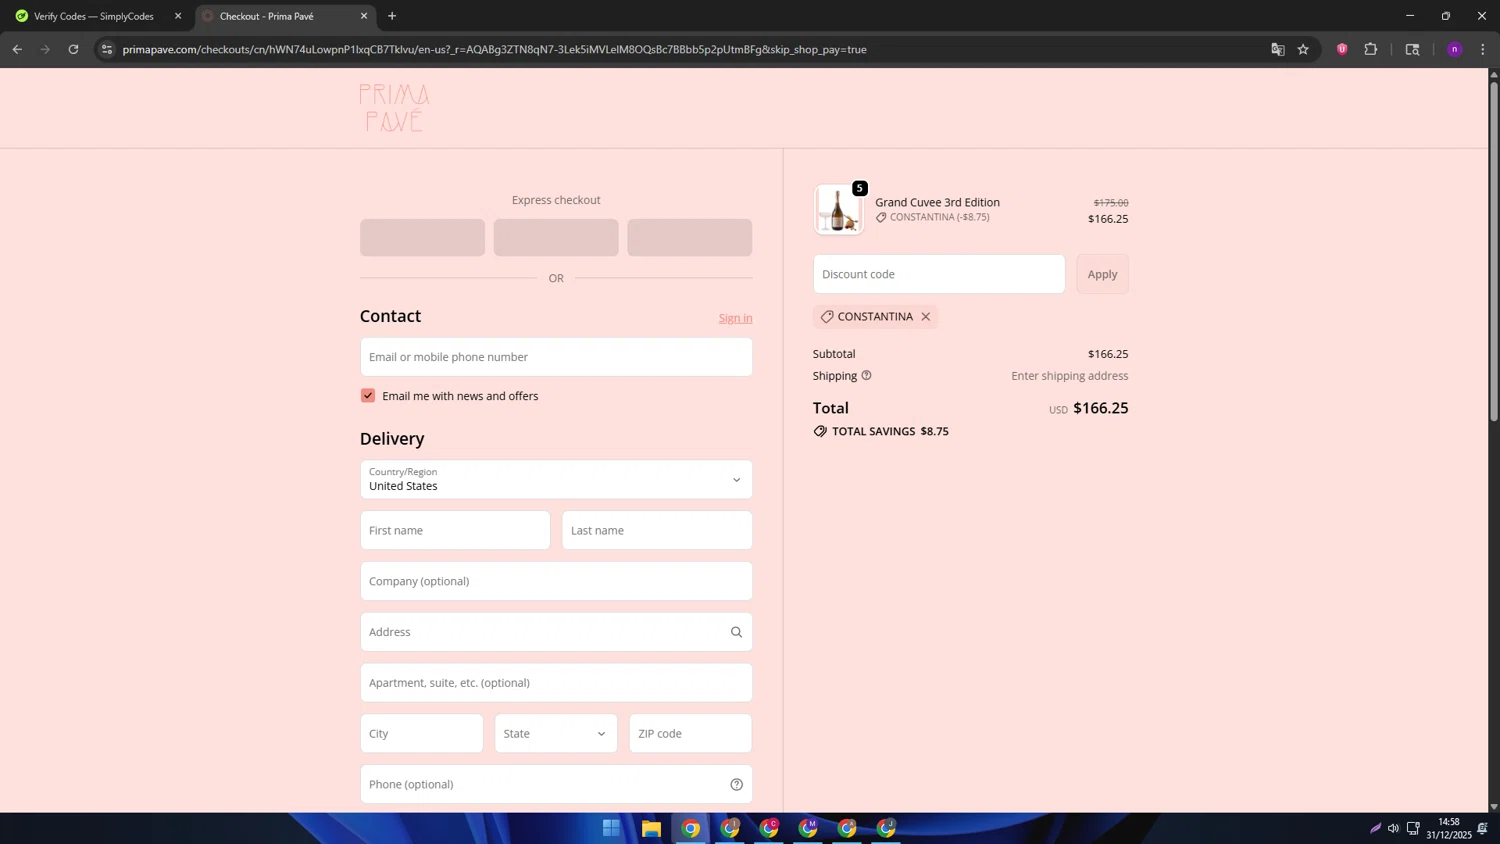Click the third express checkout button

tap(689, 238)
